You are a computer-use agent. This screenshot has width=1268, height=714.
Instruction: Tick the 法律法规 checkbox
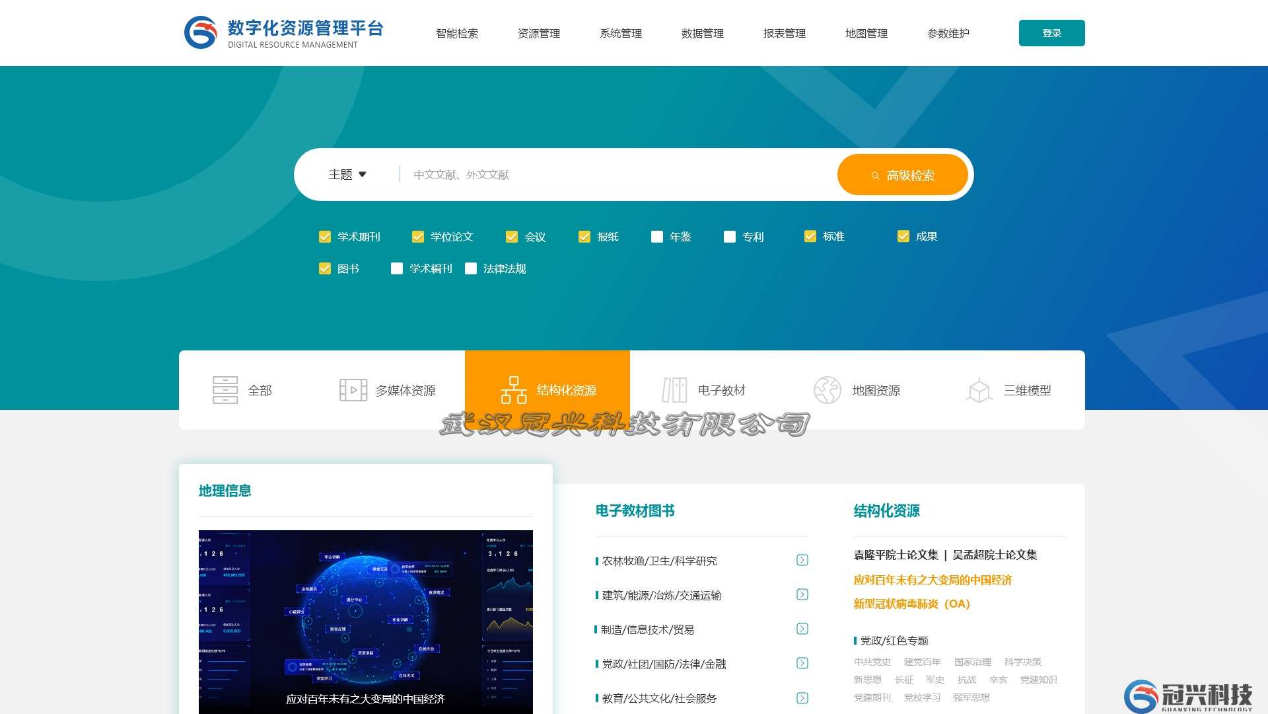coord(471,269)
